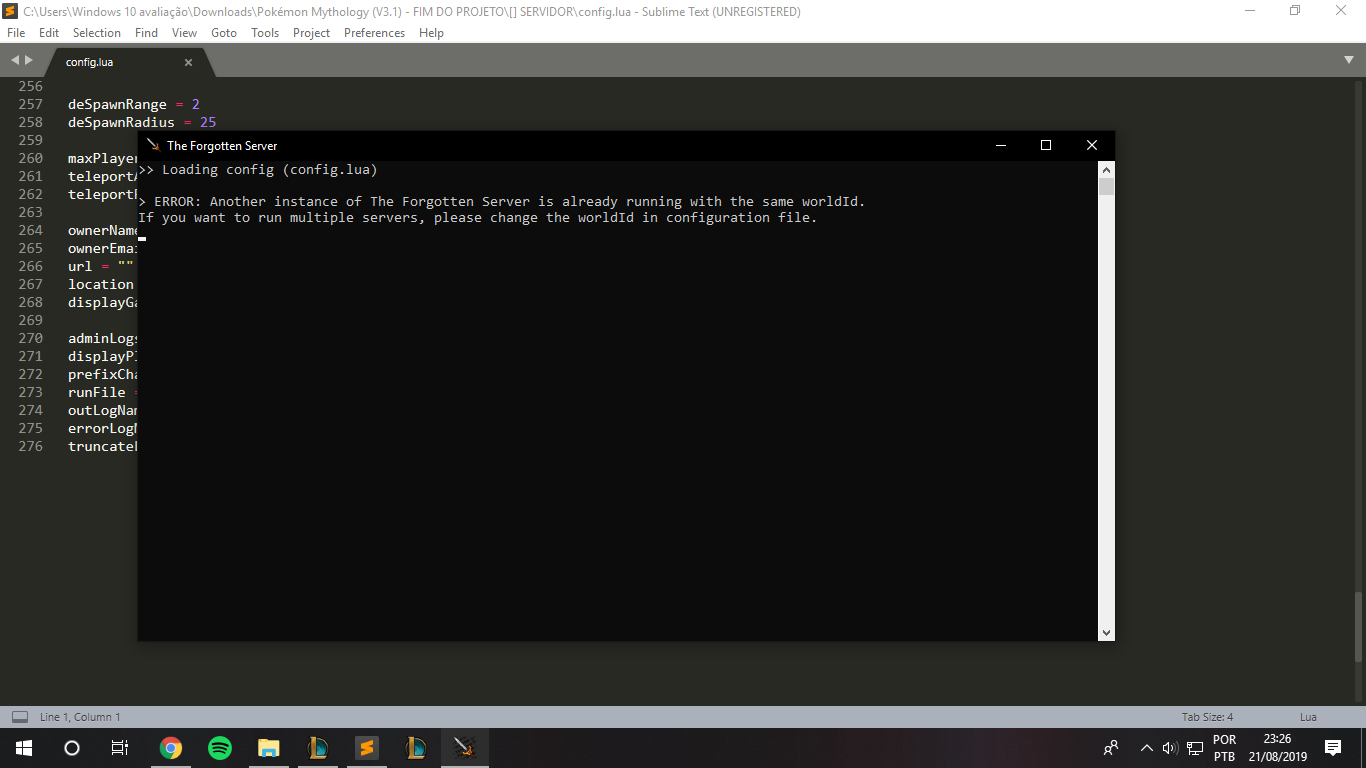Open the Goto menu
Viewport: 1366px width, 768px height.
[224, 33]
